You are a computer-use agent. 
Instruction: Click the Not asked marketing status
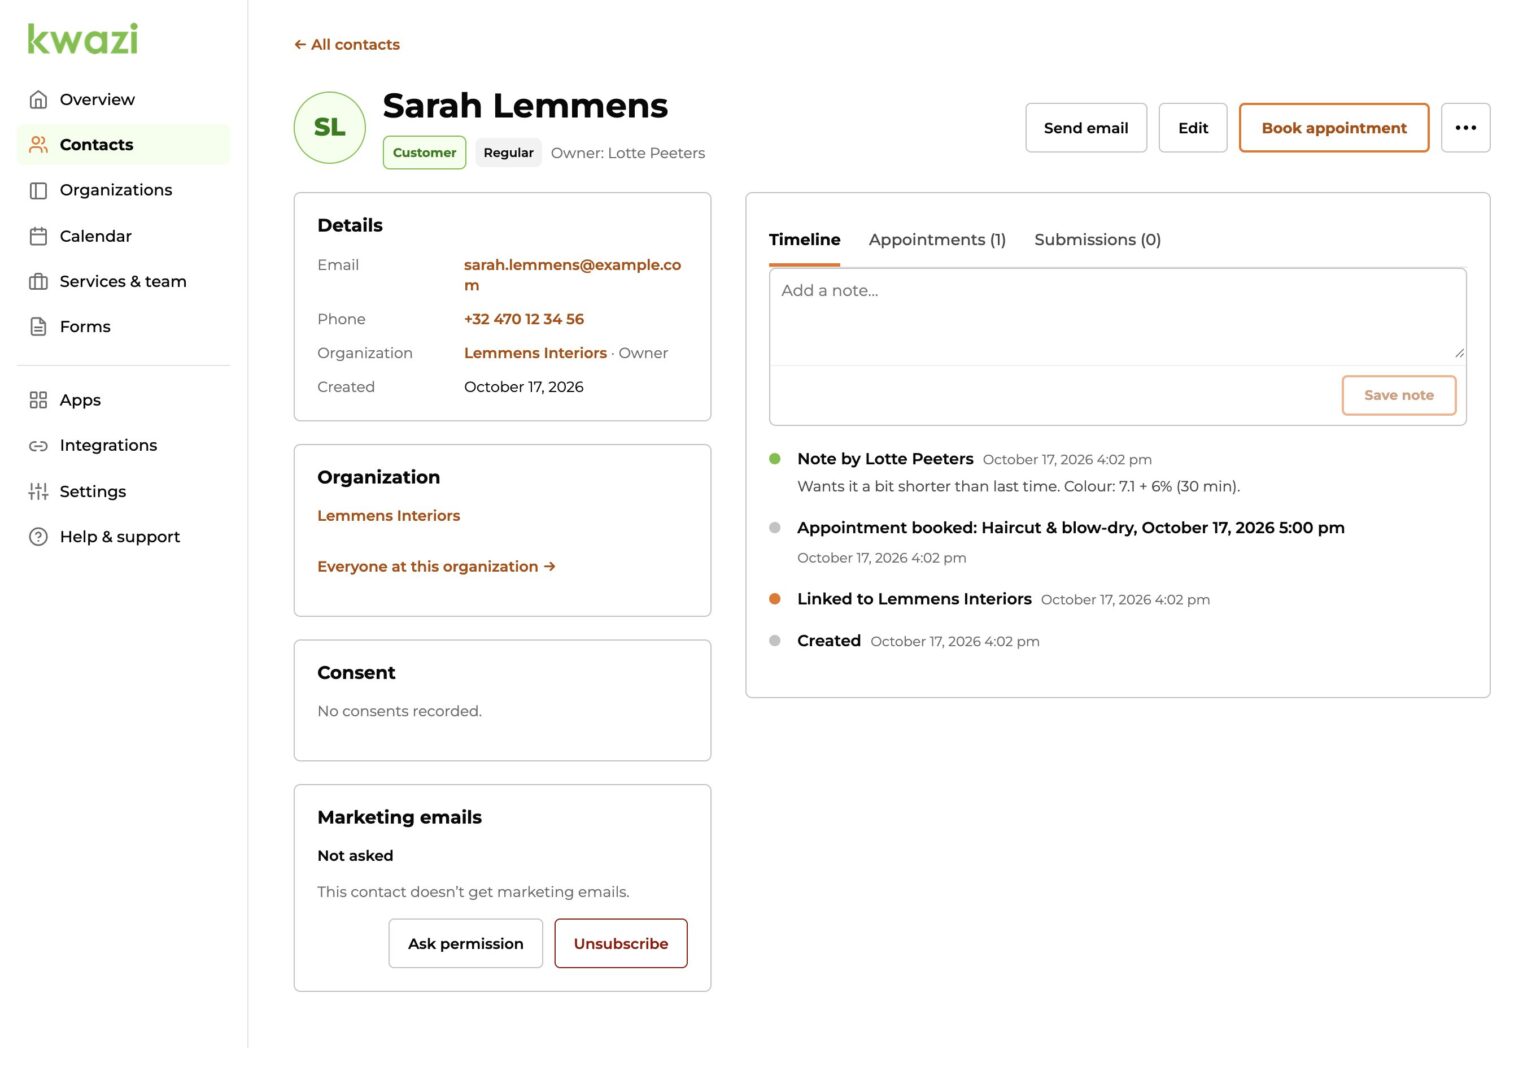(x=355, y=856)
